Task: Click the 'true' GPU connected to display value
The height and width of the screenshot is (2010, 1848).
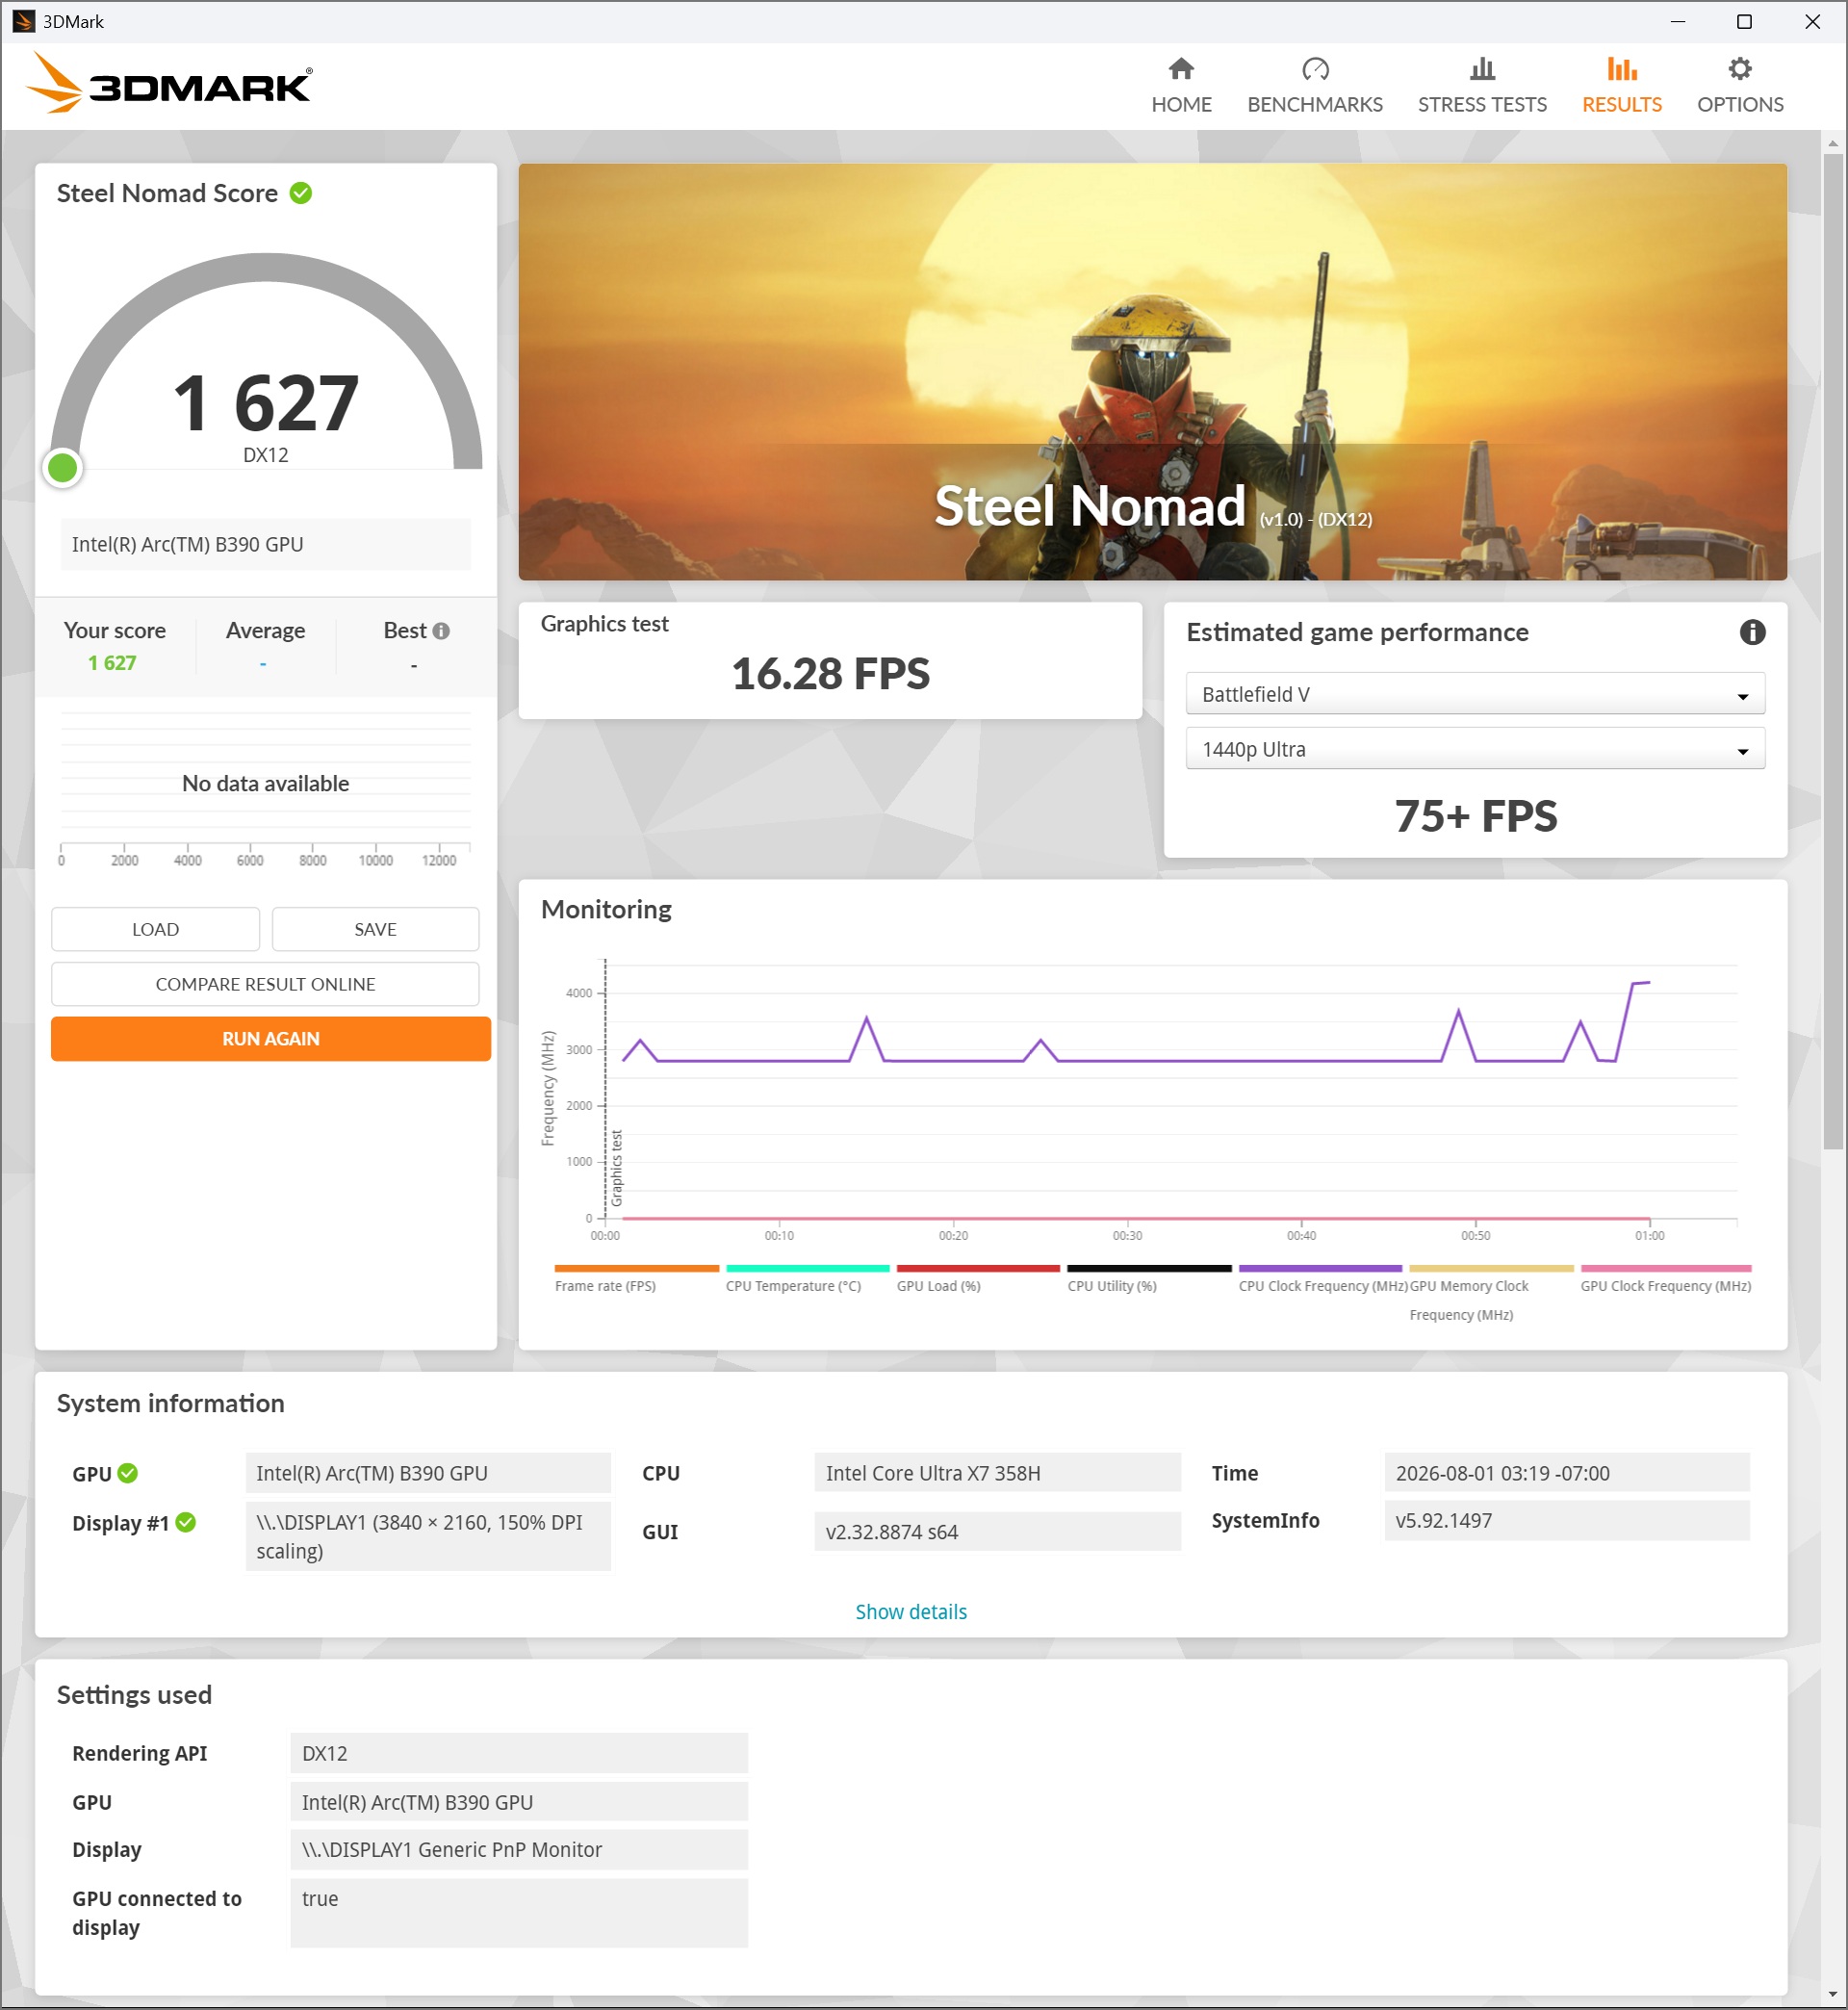Action: pyautogui.click(x=519, y=1913)
